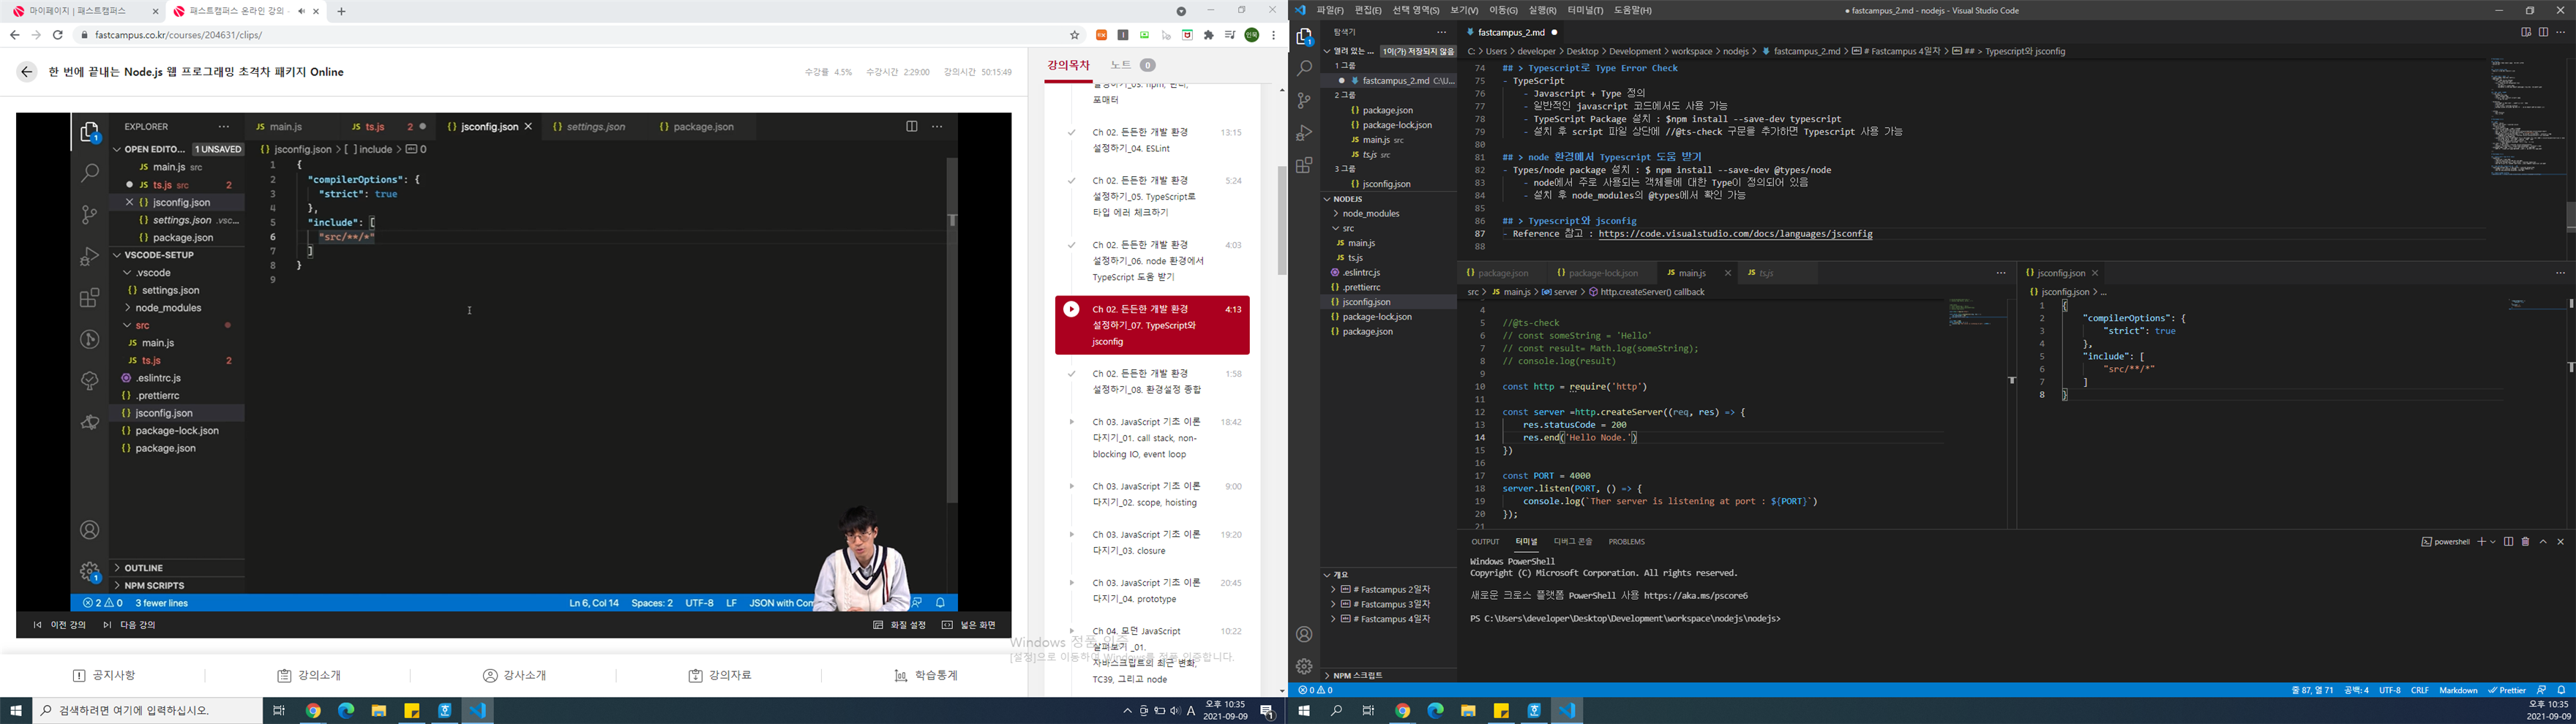Bookmark this page with the star icon
The width and height of the screenshot is (2576, 724).
click(x=1075, y=35)
